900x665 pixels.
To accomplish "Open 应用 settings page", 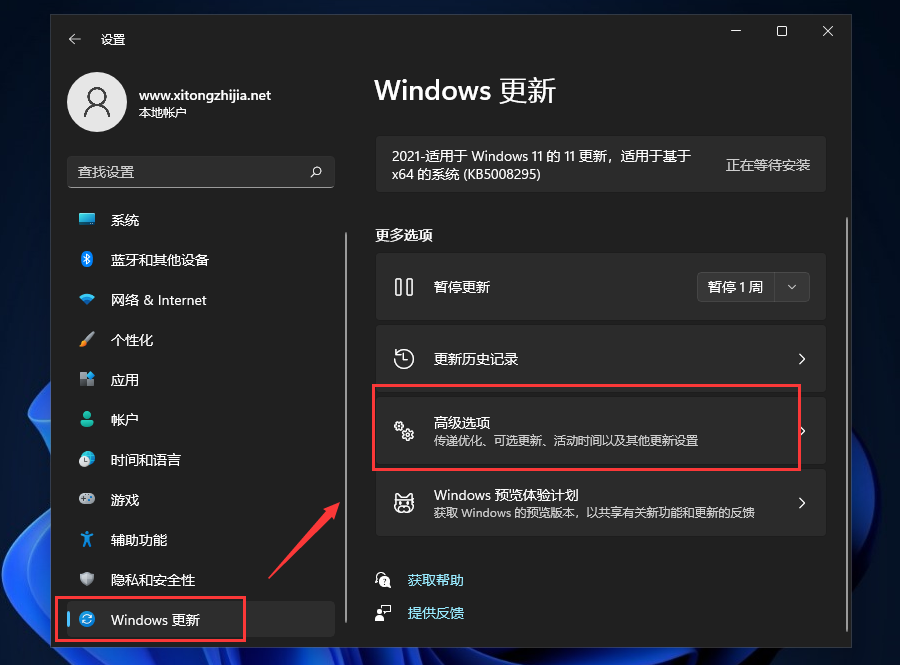I will (120, 380).
